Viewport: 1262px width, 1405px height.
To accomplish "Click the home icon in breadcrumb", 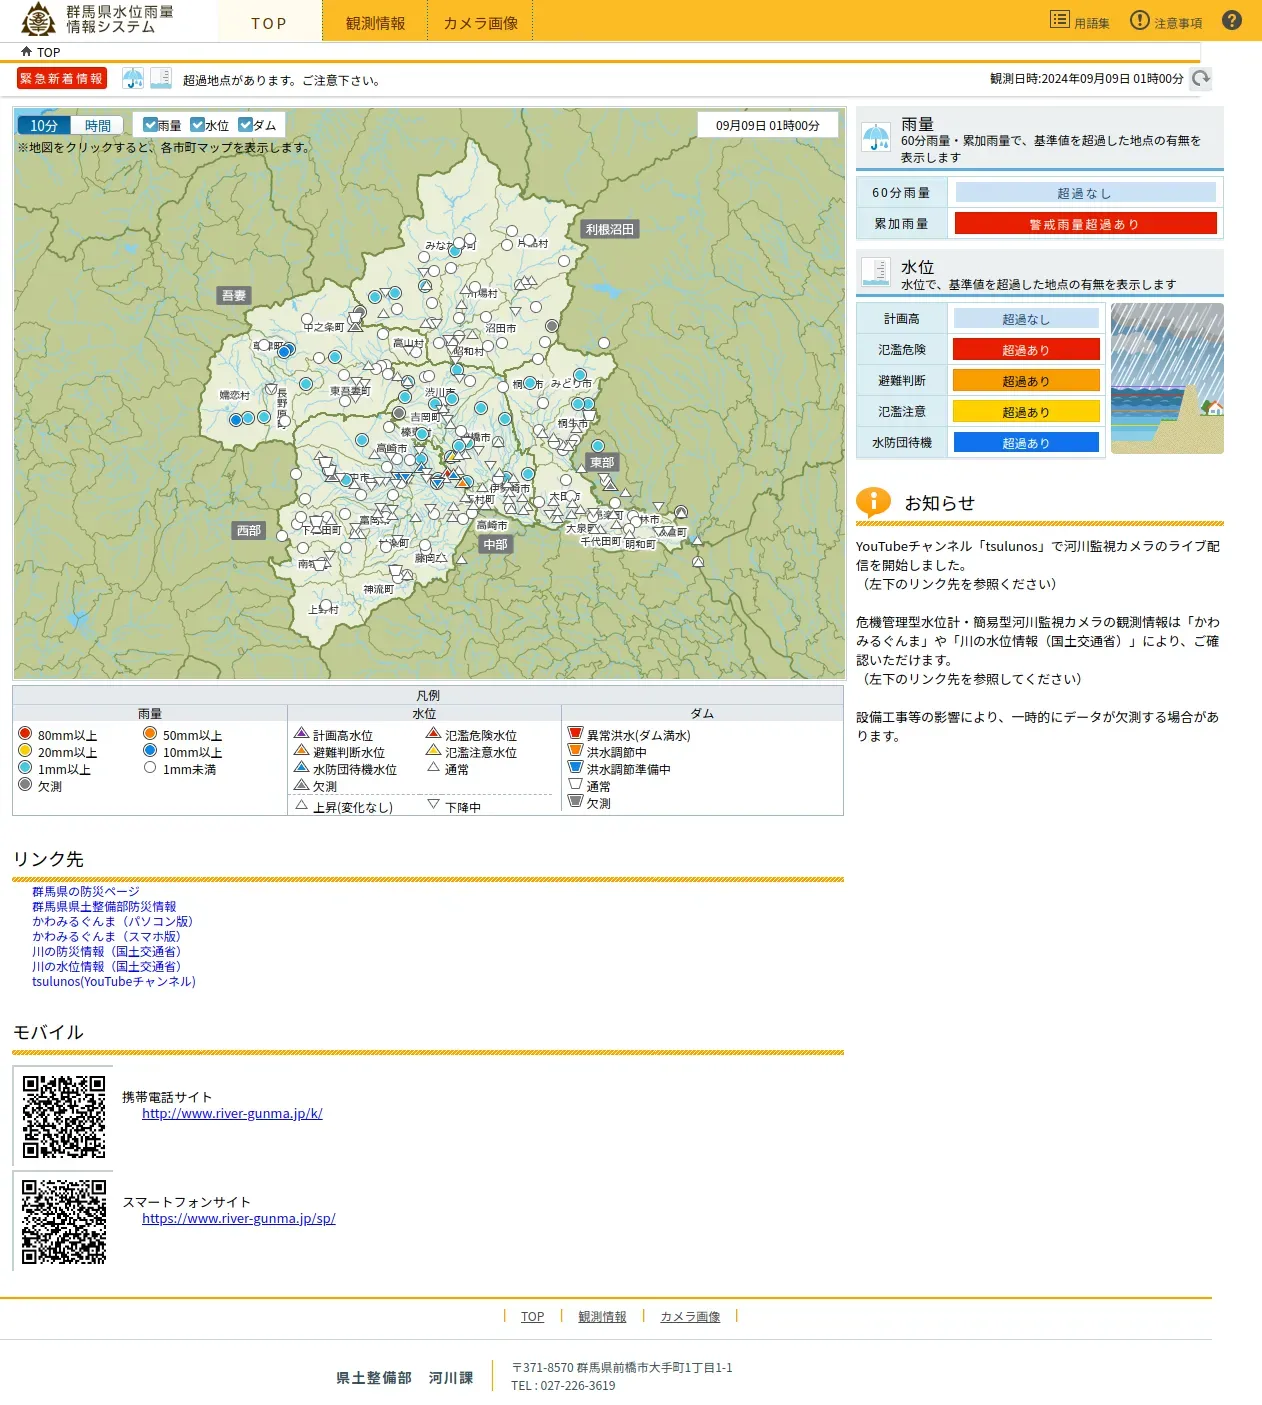I will click(x=26, y=51).
